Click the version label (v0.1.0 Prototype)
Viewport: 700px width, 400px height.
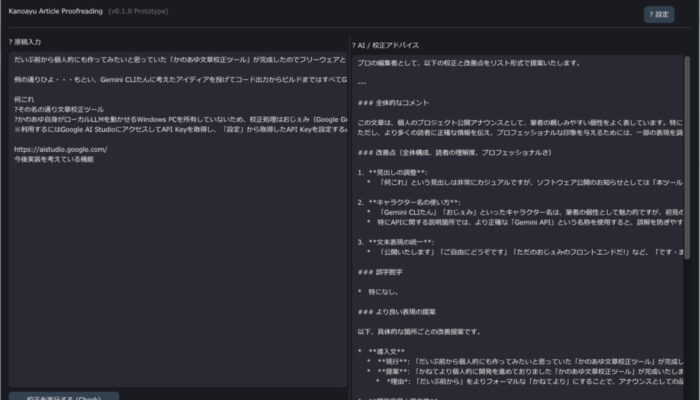tap(138, 11)
